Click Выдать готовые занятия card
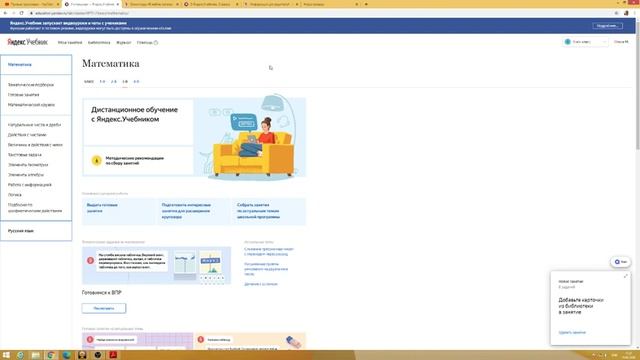Viewport: 640px width, 360px height. tap(118, 211)
